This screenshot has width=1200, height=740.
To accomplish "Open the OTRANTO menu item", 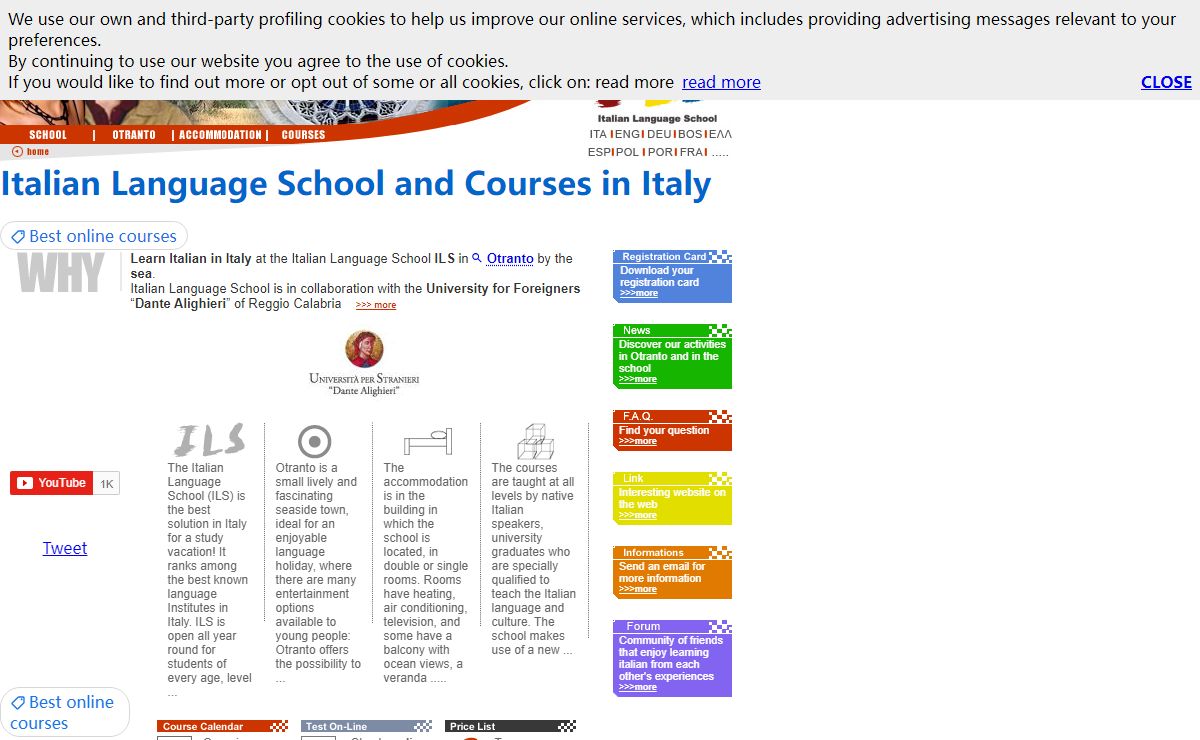I will tap(134, 135).
